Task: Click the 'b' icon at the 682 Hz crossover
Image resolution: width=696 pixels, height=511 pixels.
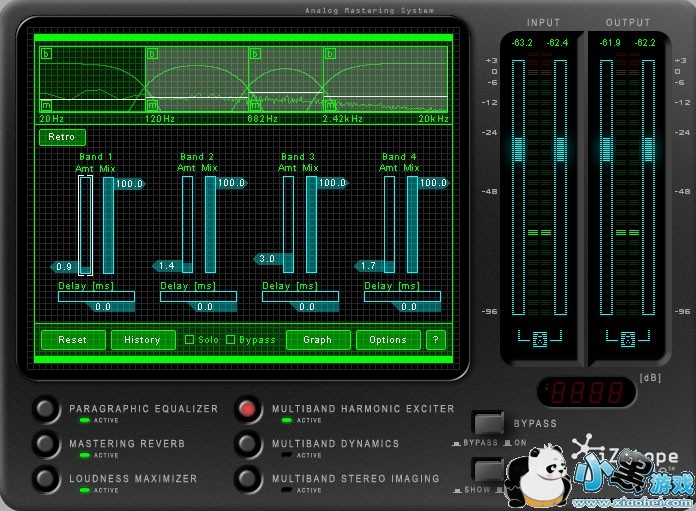Action: click(x=255, y=54)
